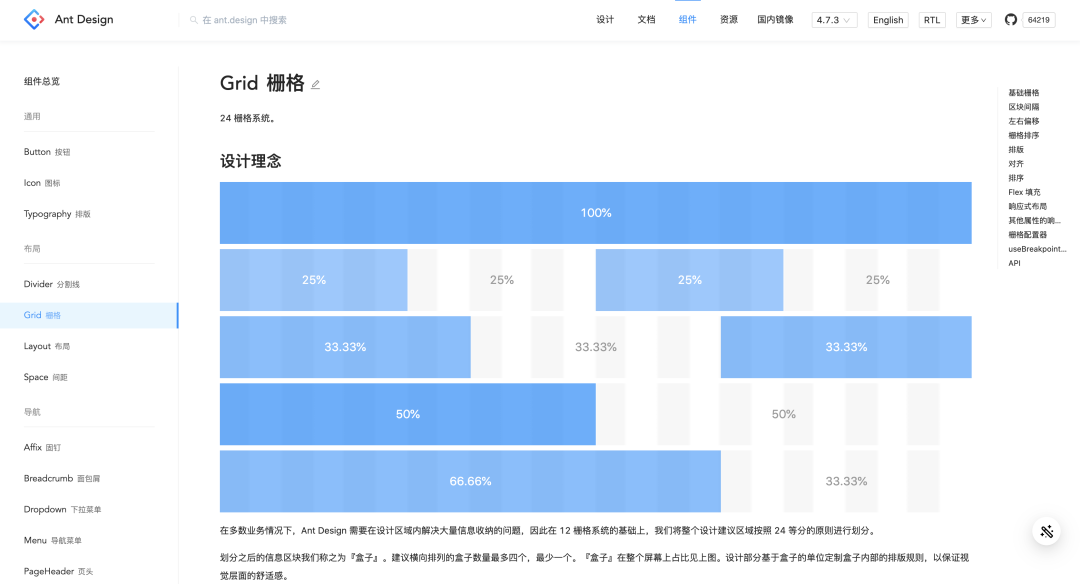The width and height of the screenshot is (1080, 584).
Task: Select Button 按钮 in the sidebar
Action: tap(47, 152)
